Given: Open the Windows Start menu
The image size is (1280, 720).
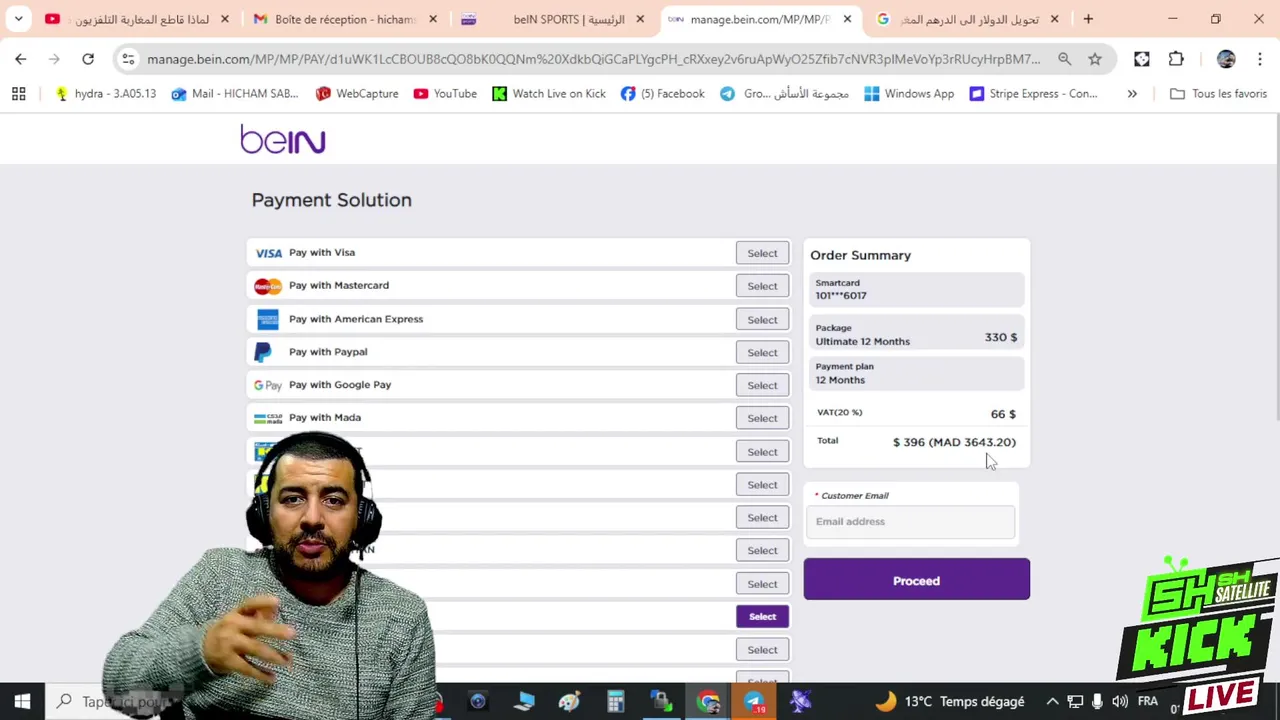Looking at the screenshot, I should (22, 701).
